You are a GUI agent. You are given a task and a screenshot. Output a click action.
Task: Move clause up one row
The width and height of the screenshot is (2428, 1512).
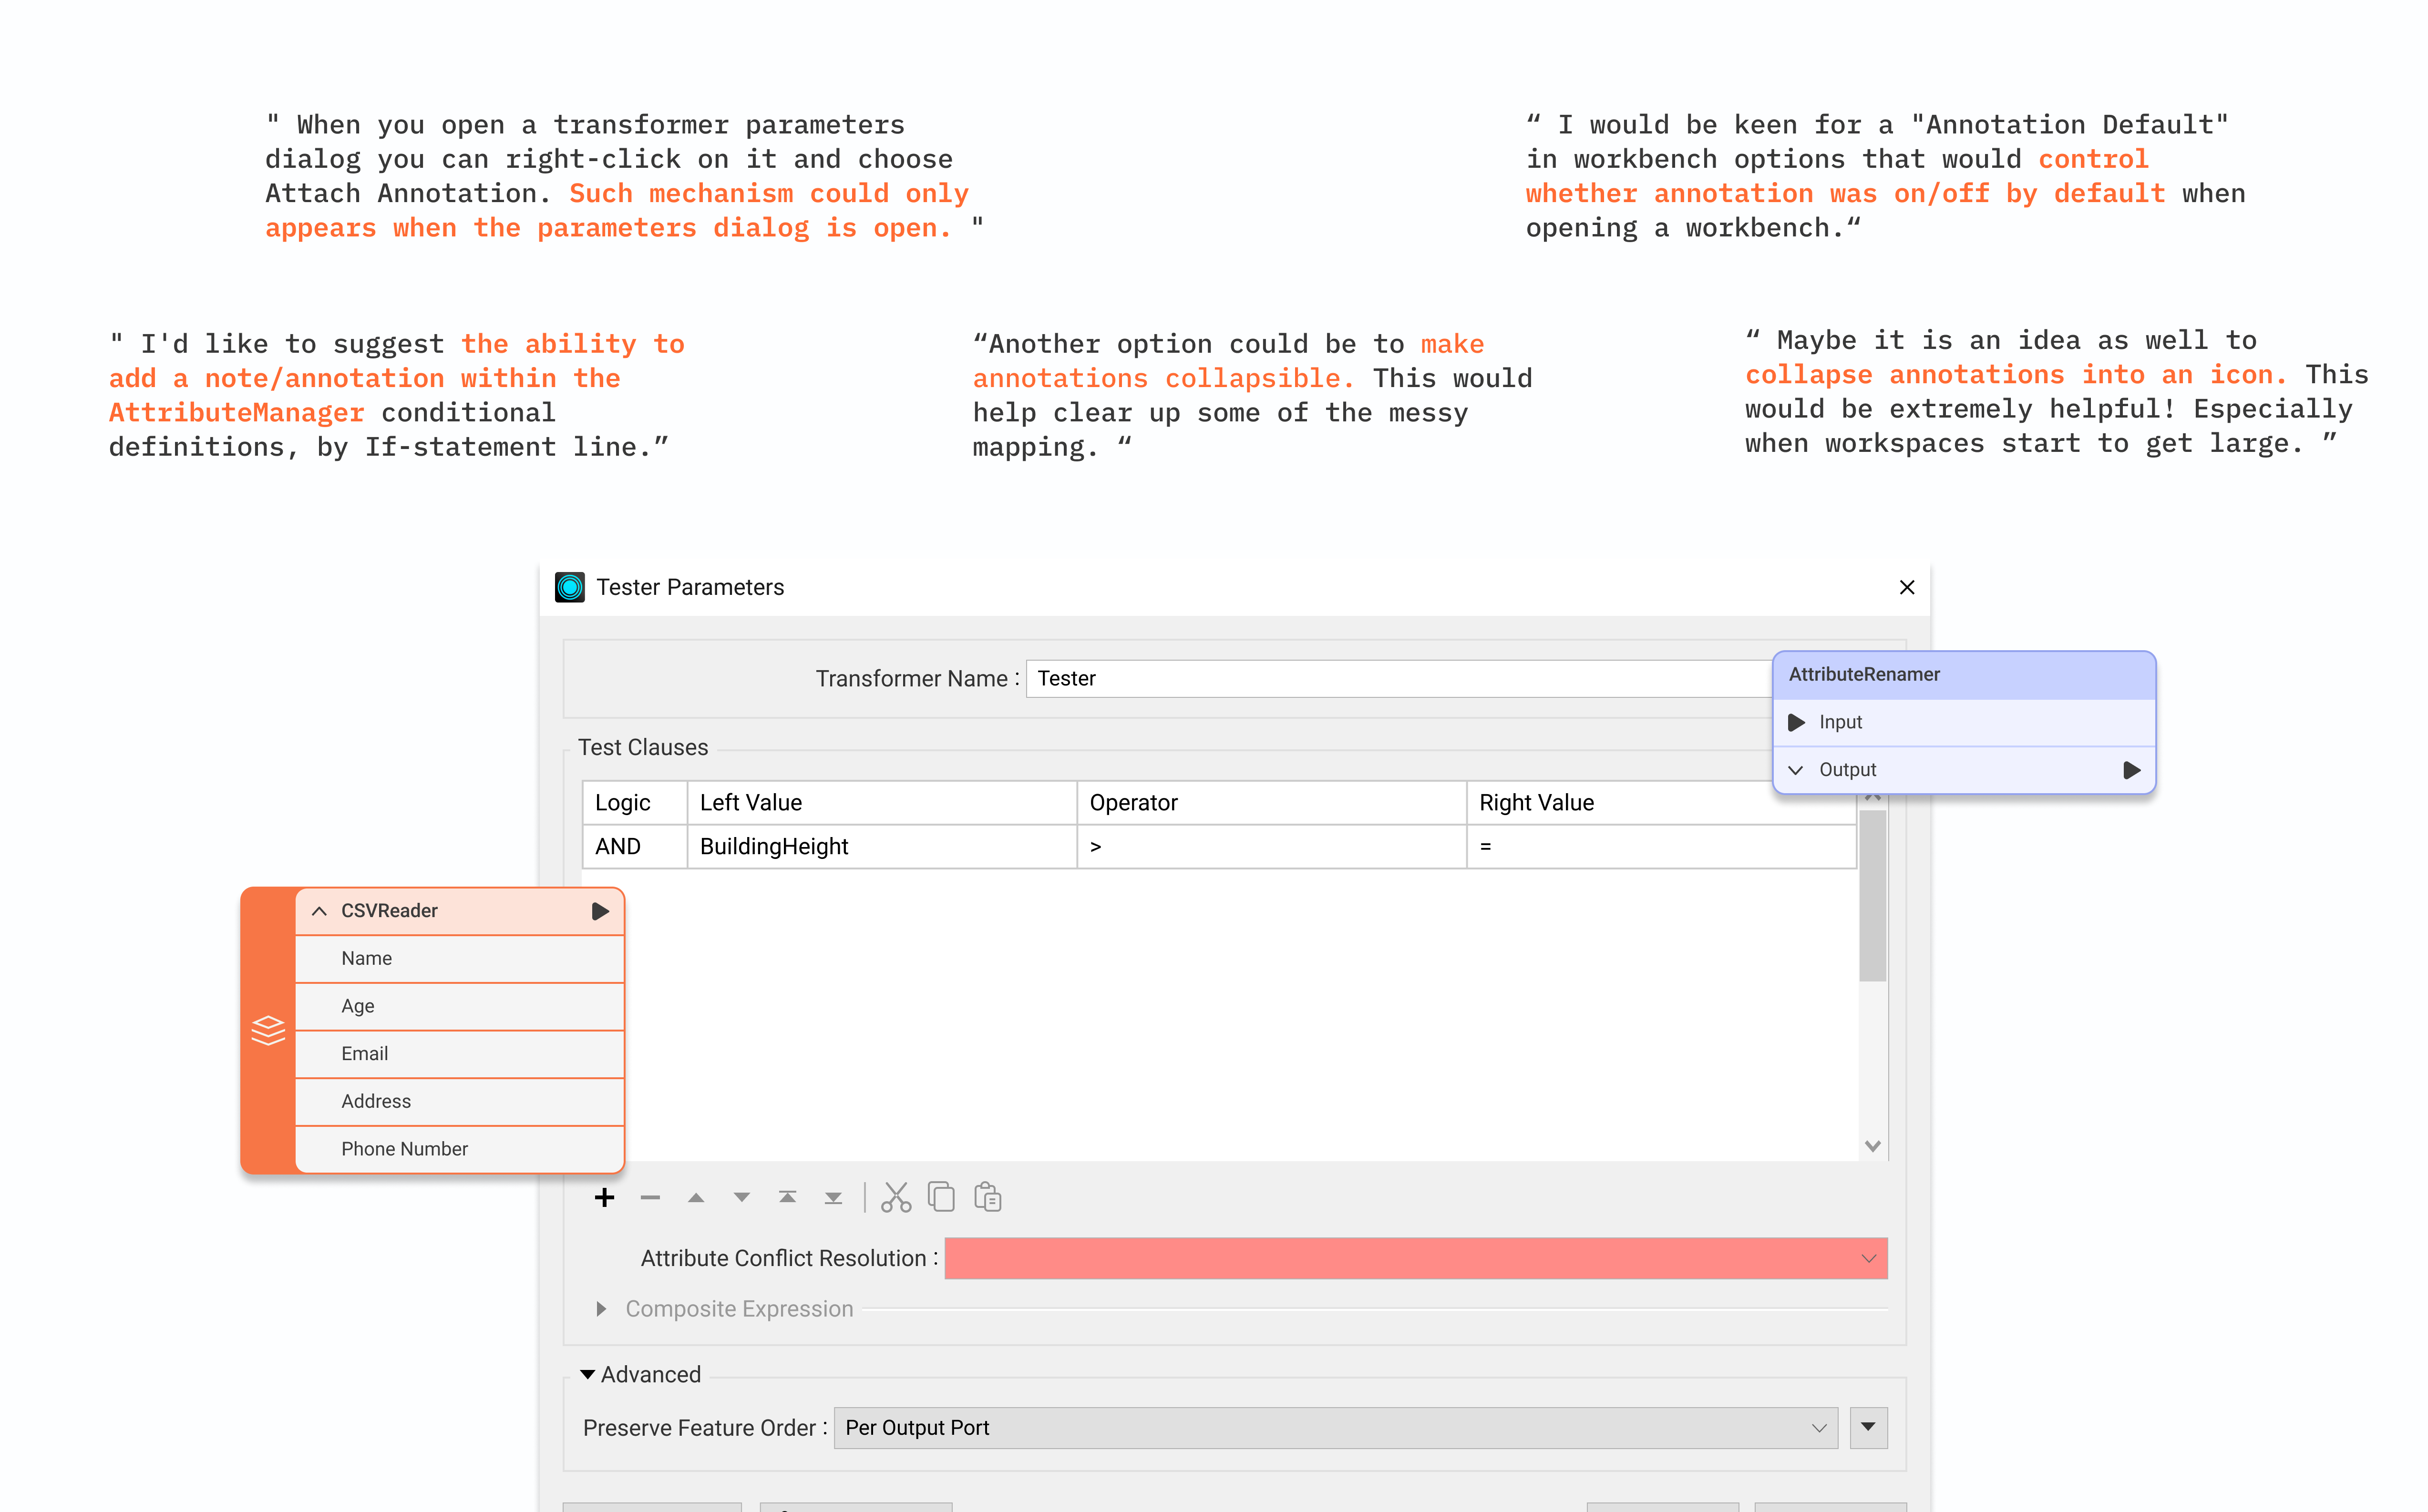696,1197
